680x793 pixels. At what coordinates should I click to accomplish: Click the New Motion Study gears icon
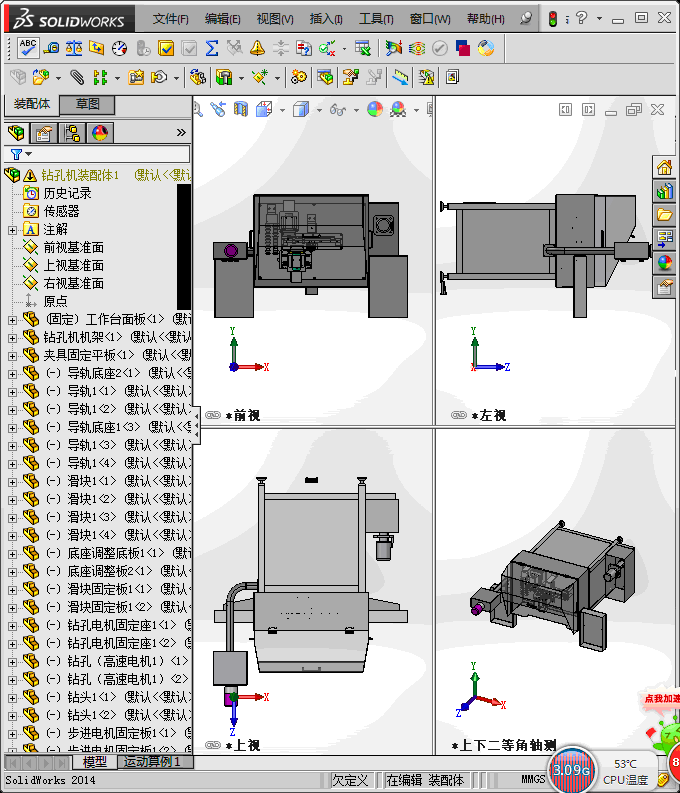[298, 77]
